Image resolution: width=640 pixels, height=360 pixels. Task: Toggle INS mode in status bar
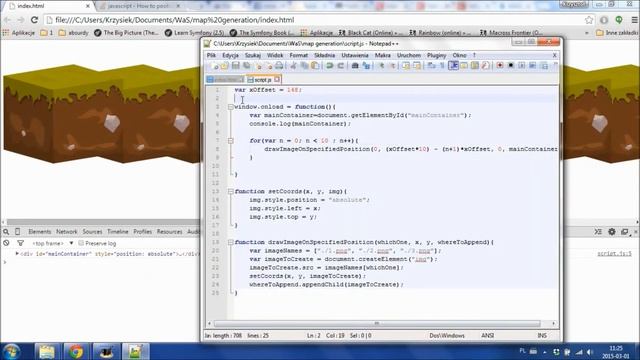542,336
